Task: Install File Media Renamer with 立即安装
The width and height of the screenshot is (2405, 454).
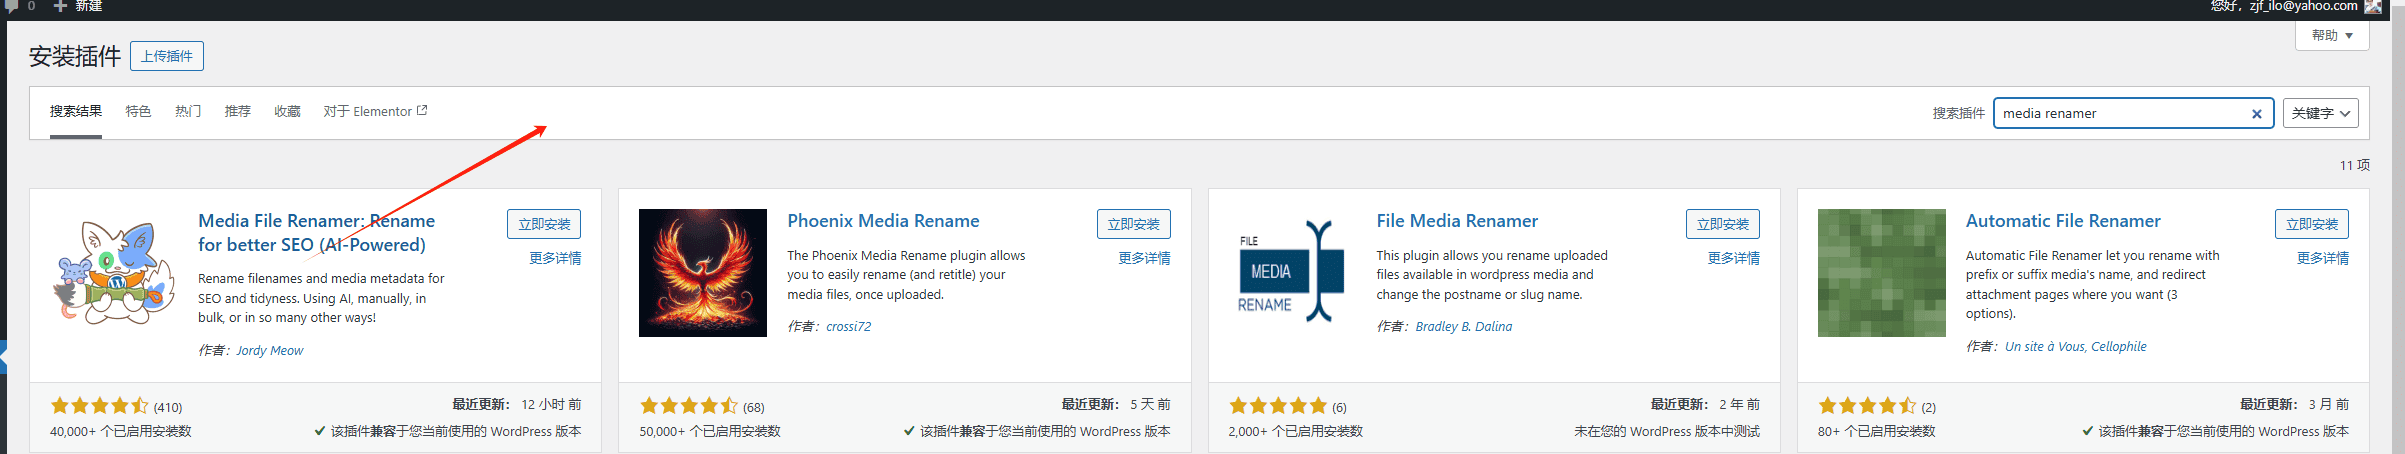Action: (x=1723, y=224)
